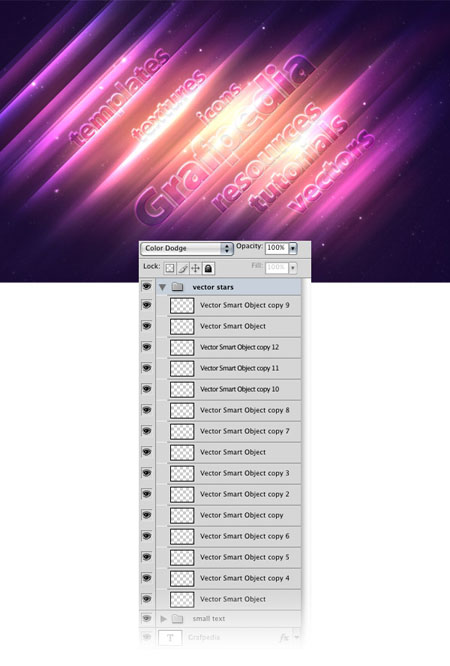Viewport: 450px width, 666px height.
Task: Select layer name Vector Smart Object copy 10
Action: pos(240,389)
